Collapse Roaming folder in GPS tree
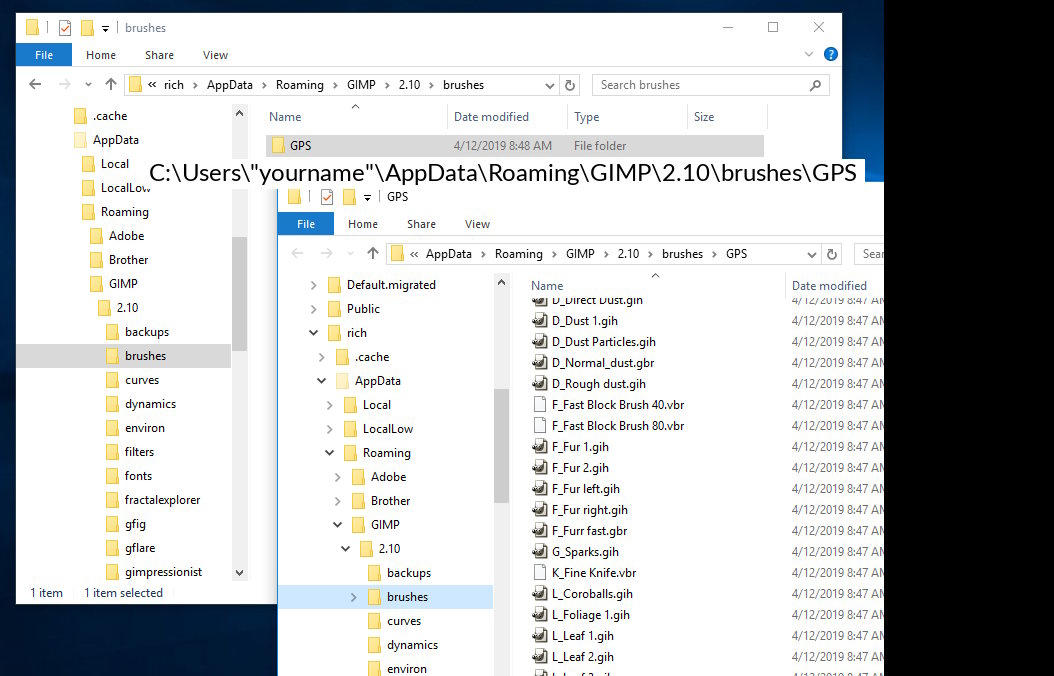Viewport: 1054px width, 676px height. pos(329,453)
